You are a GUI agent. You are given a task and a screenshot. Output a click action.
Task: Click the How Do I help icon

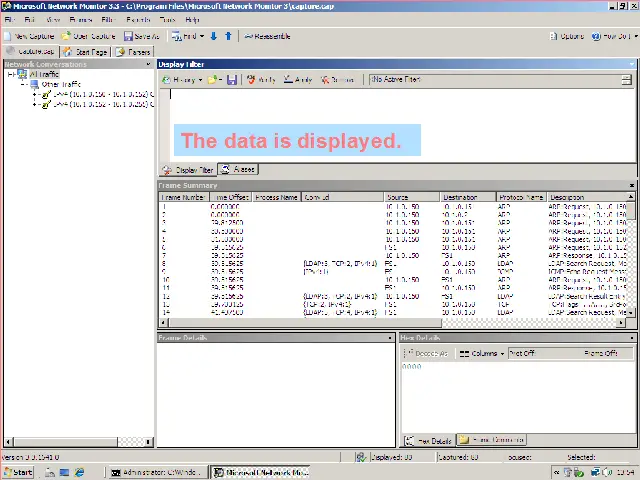[x=596, y=36]
